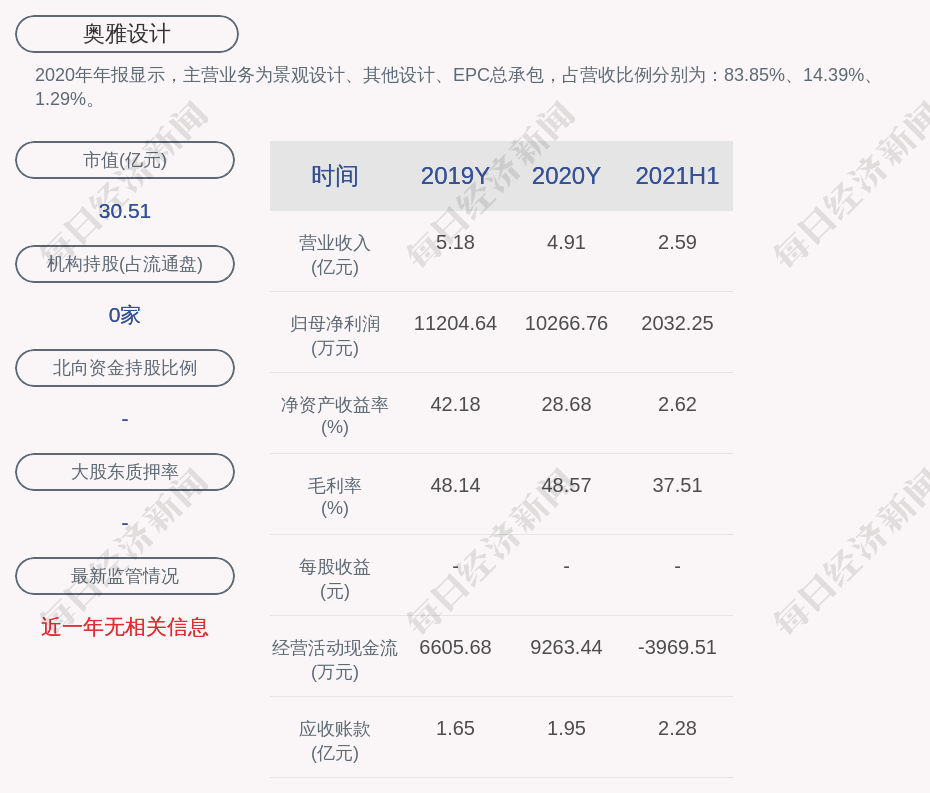
Task: Click net profit value 10266.76
Action: 566,323
